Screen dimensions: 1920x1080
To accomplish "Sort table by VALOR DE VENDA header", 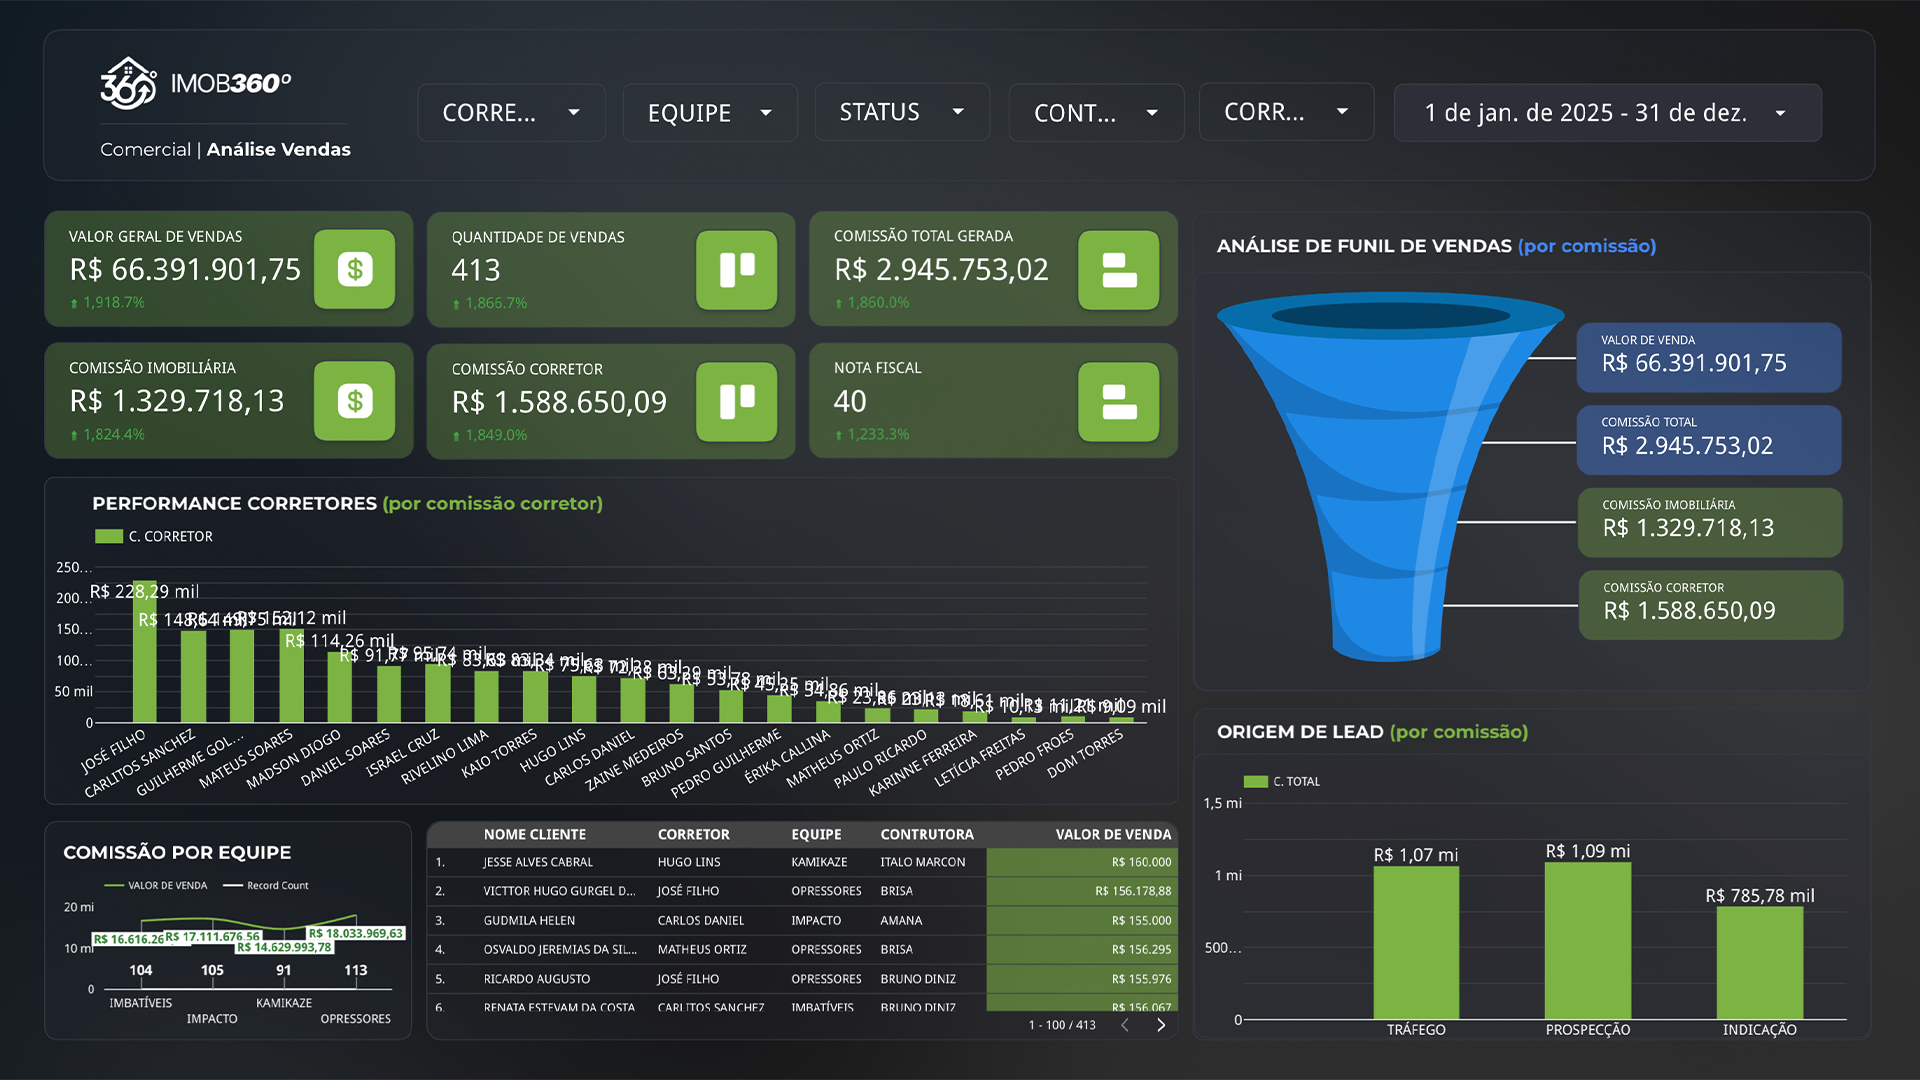I will point(1112,834).
